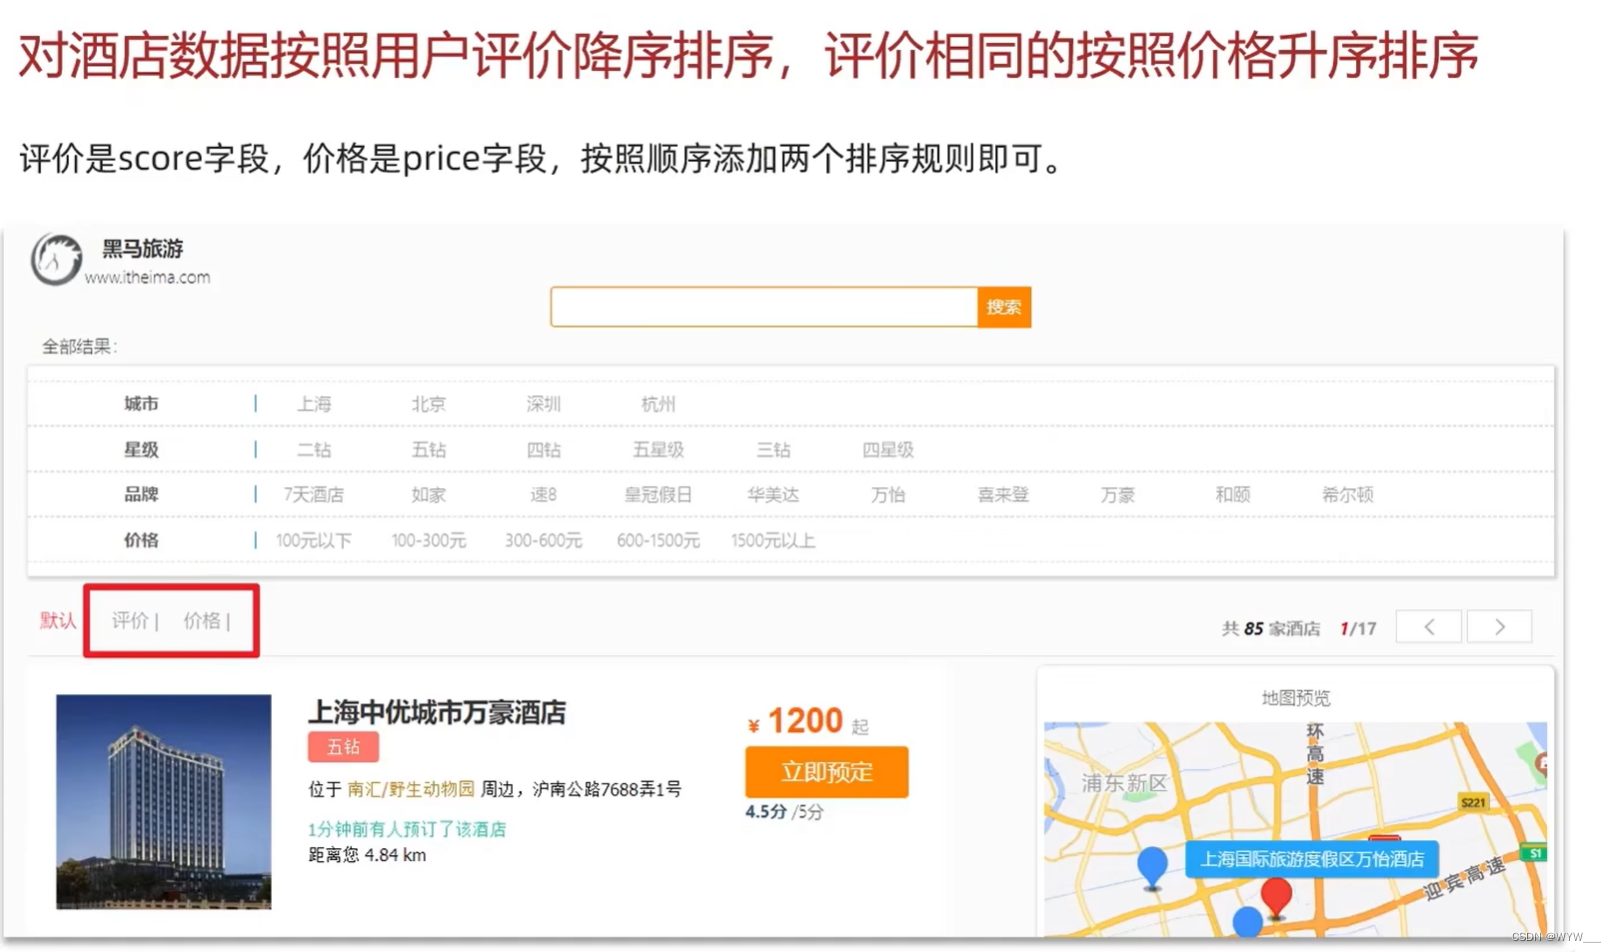Filter by city 北京
Image resolution: width=1616 pixels, height=952 pixels.
[429, 404]
